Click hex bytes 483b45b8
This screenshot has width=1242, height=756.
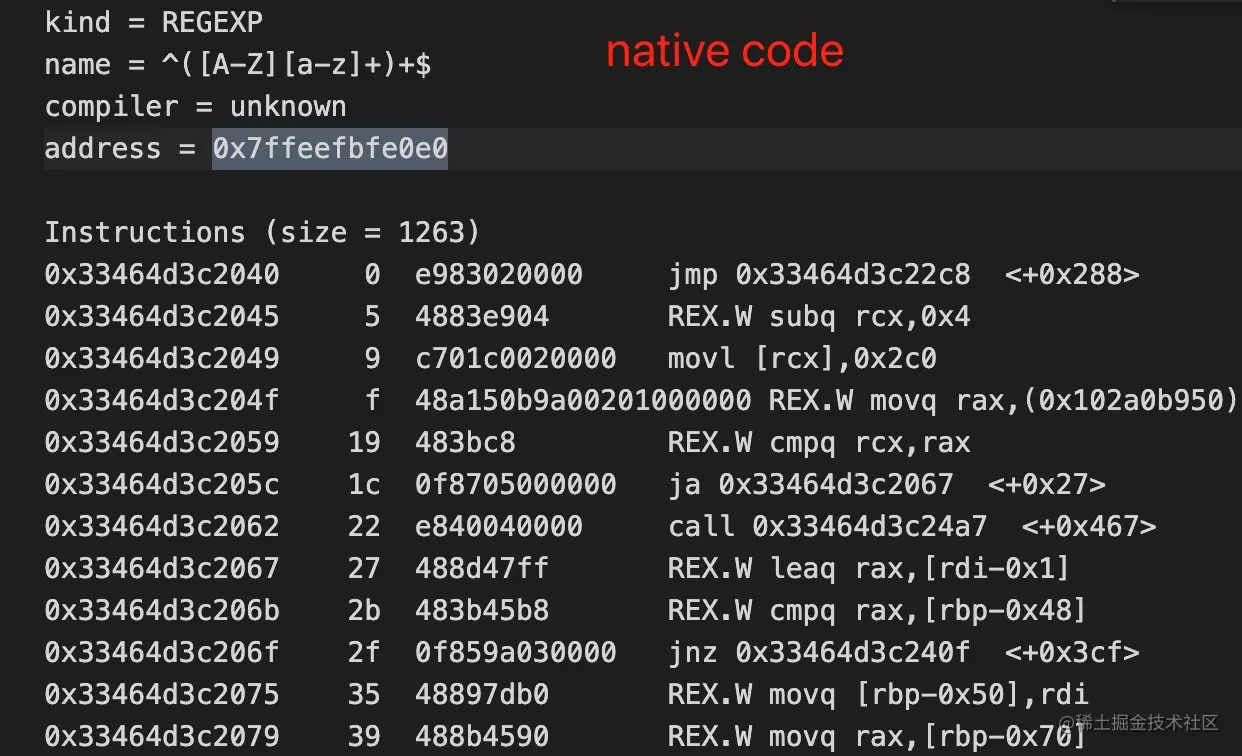(482, 611)
